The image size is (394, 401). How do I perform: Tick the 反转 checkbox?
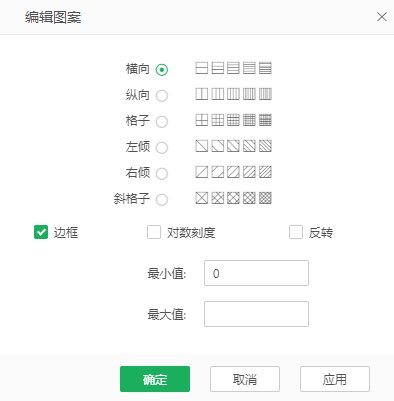pyautogui.click(x=296, y=232)
